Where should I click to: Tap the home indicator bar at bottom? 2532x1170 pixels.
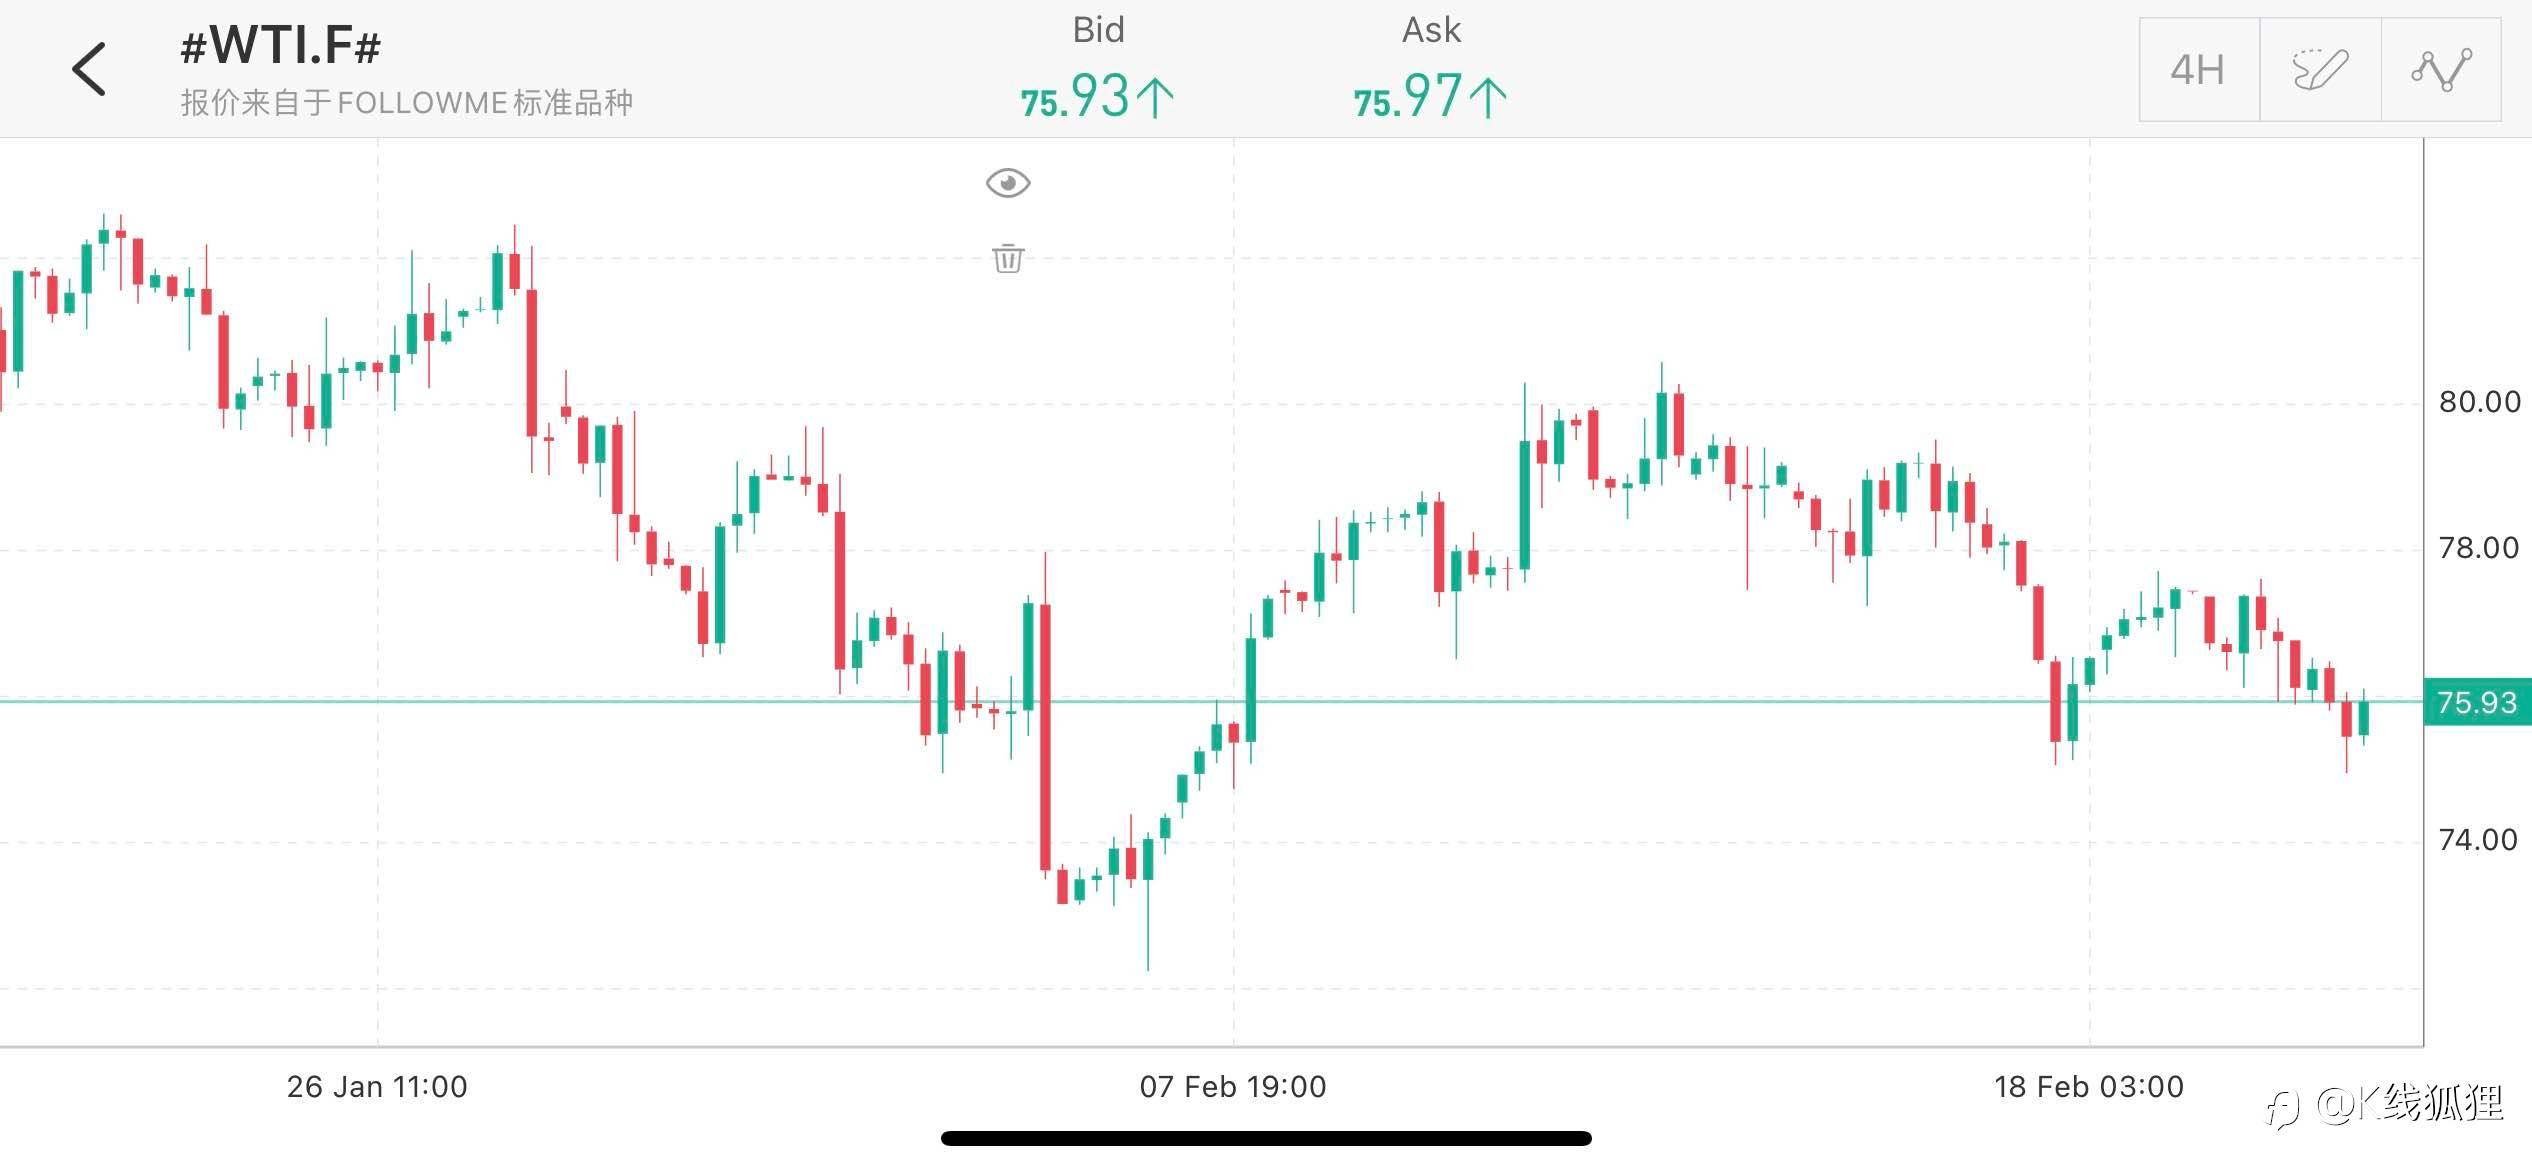(x=1265, y=1138)
